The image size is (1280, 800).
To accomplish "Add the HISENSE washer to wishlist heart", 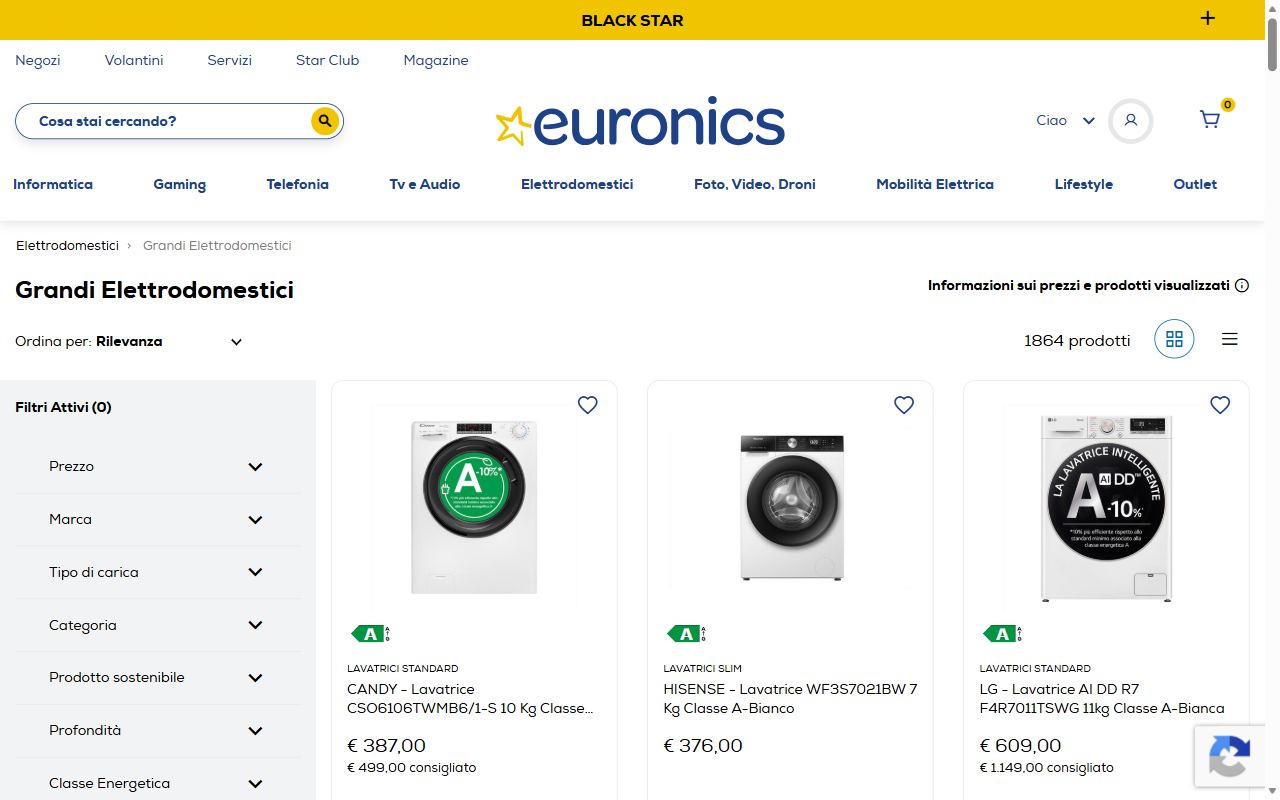I will pyautogui.click(x=904, y=405).
